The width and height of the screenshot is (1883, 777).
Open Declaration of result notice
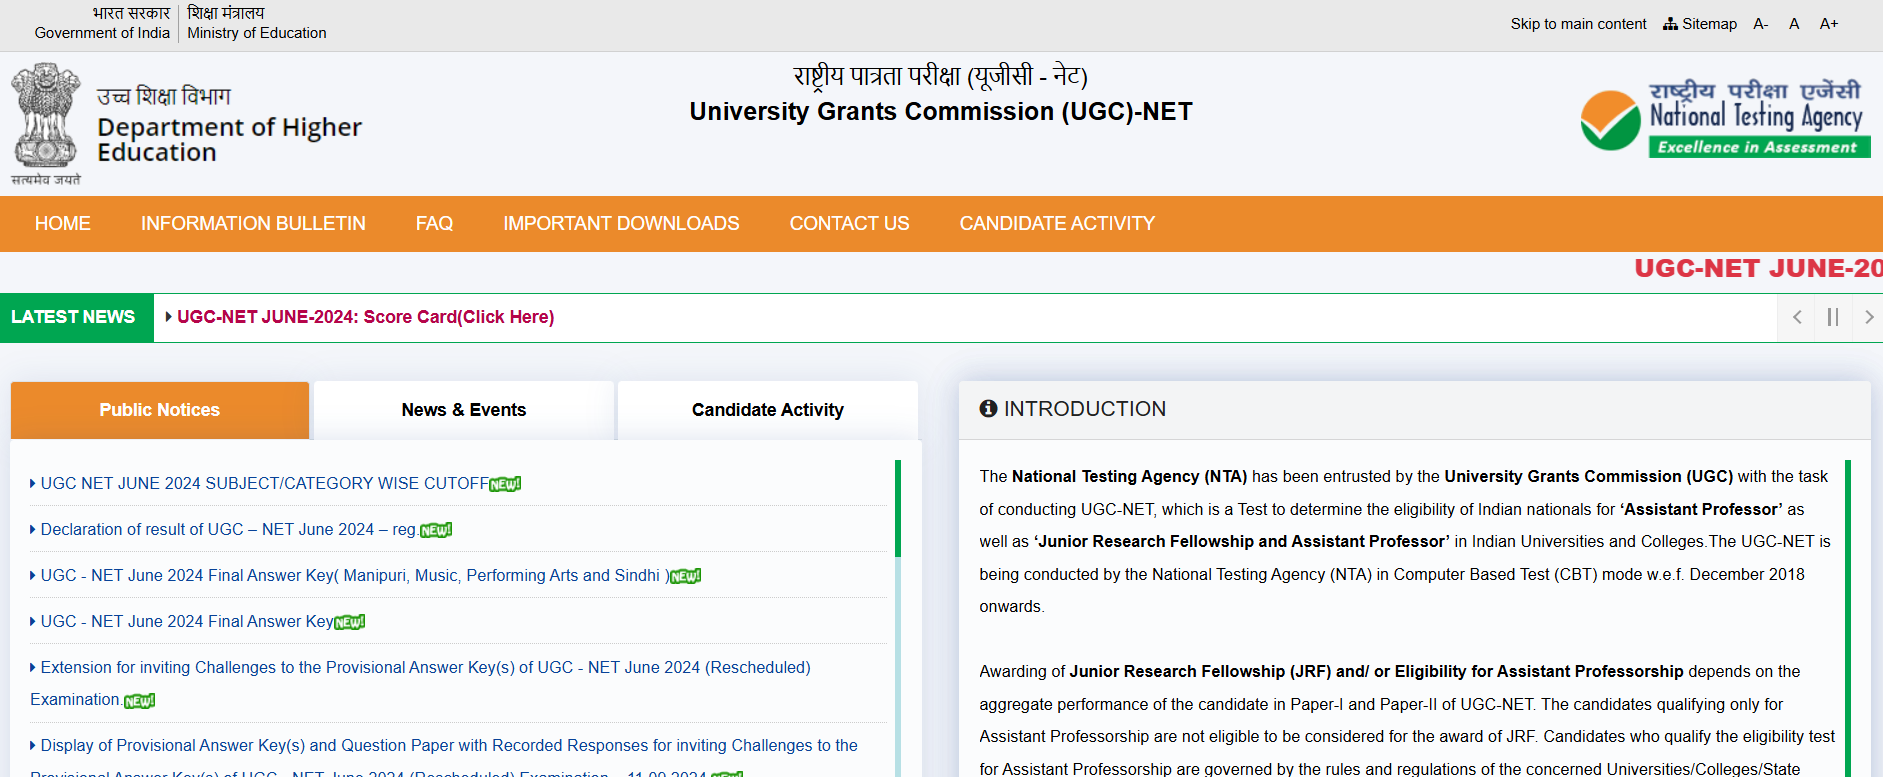(228, 529)
